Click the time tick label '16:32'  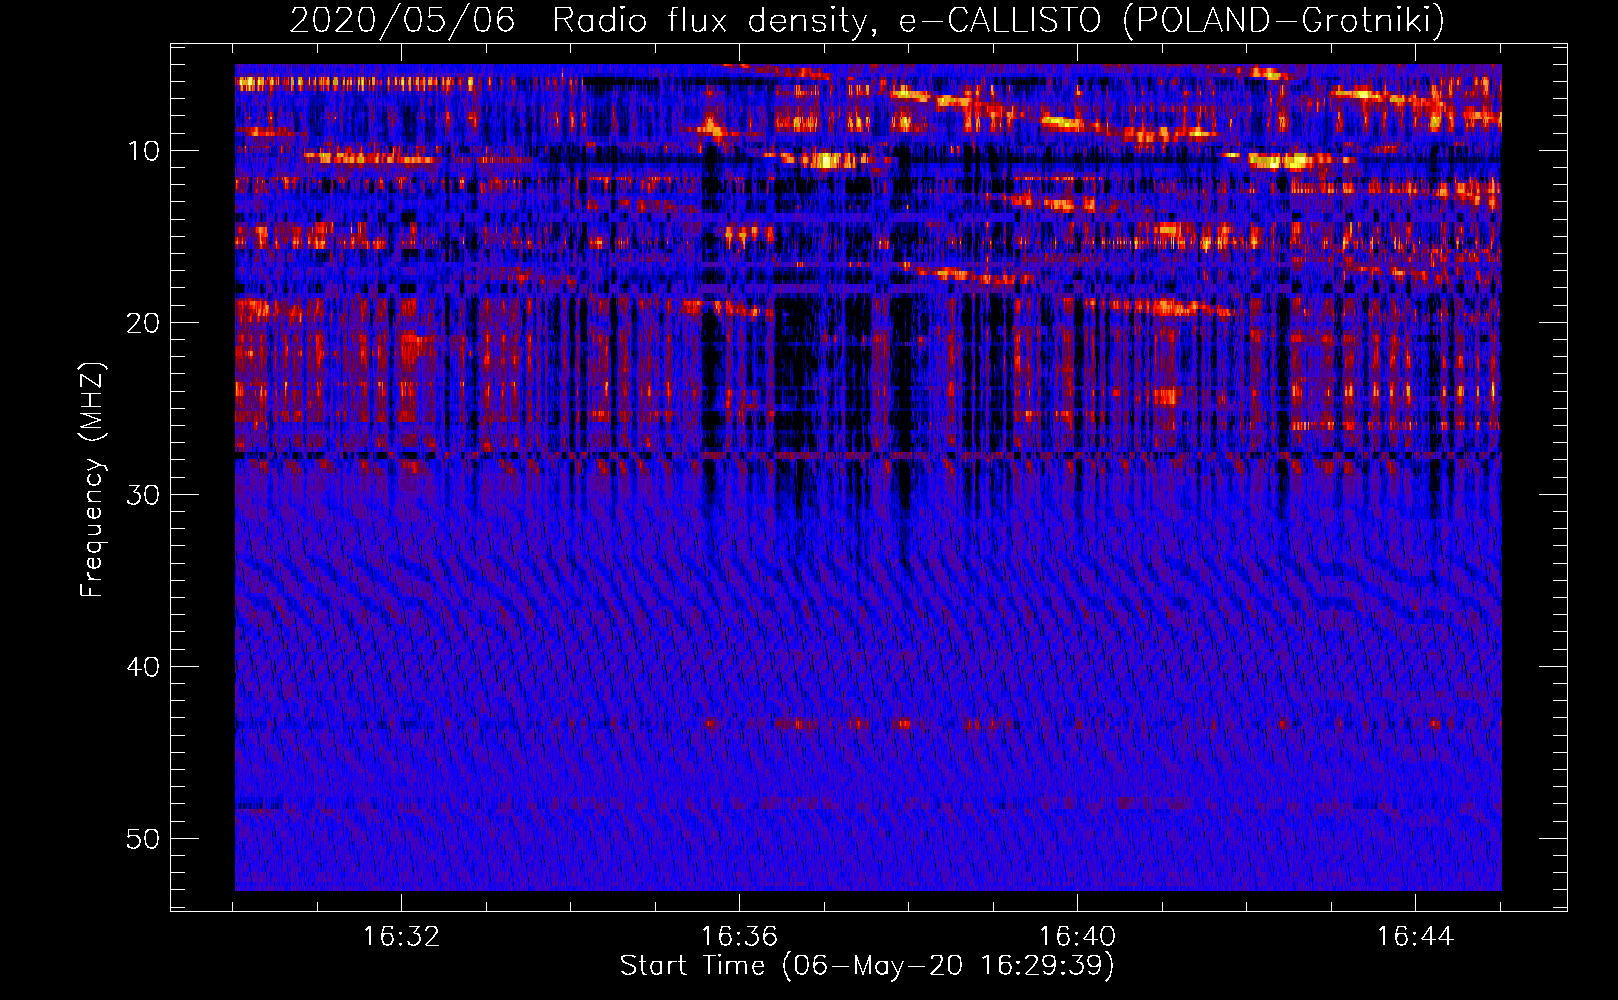401,937
